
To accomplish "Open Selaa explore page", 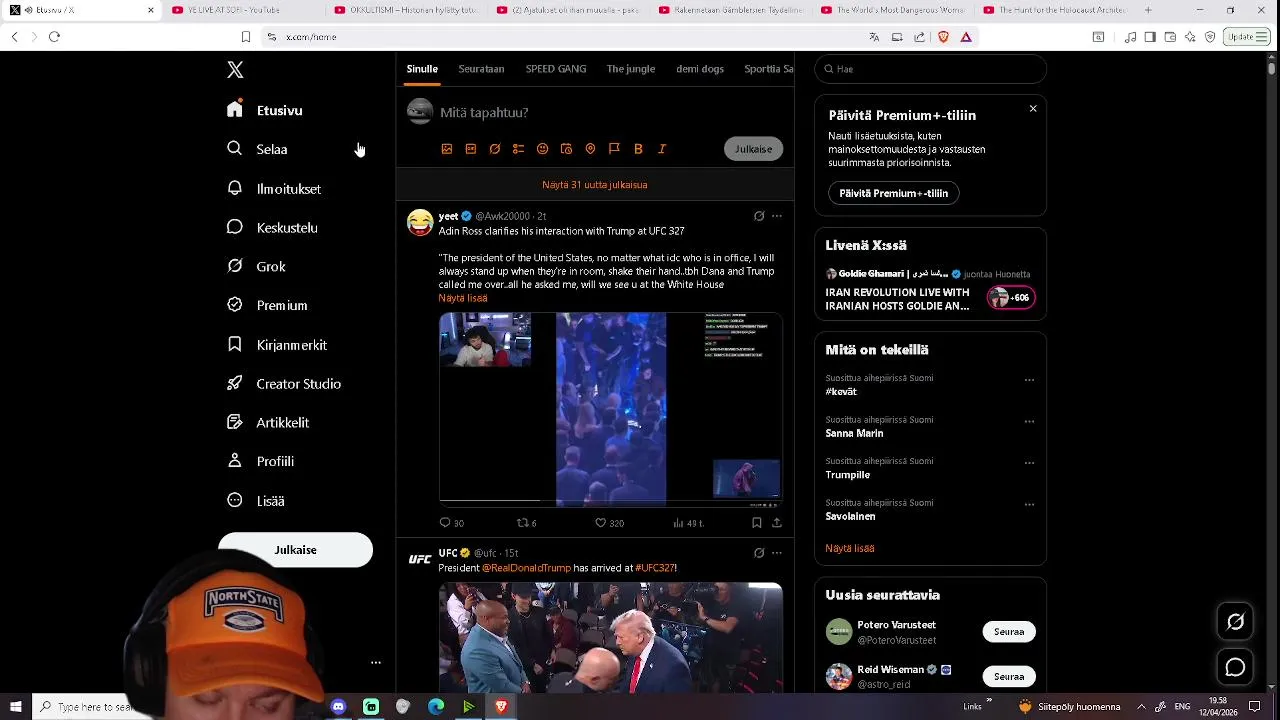I will click(257, 149).
